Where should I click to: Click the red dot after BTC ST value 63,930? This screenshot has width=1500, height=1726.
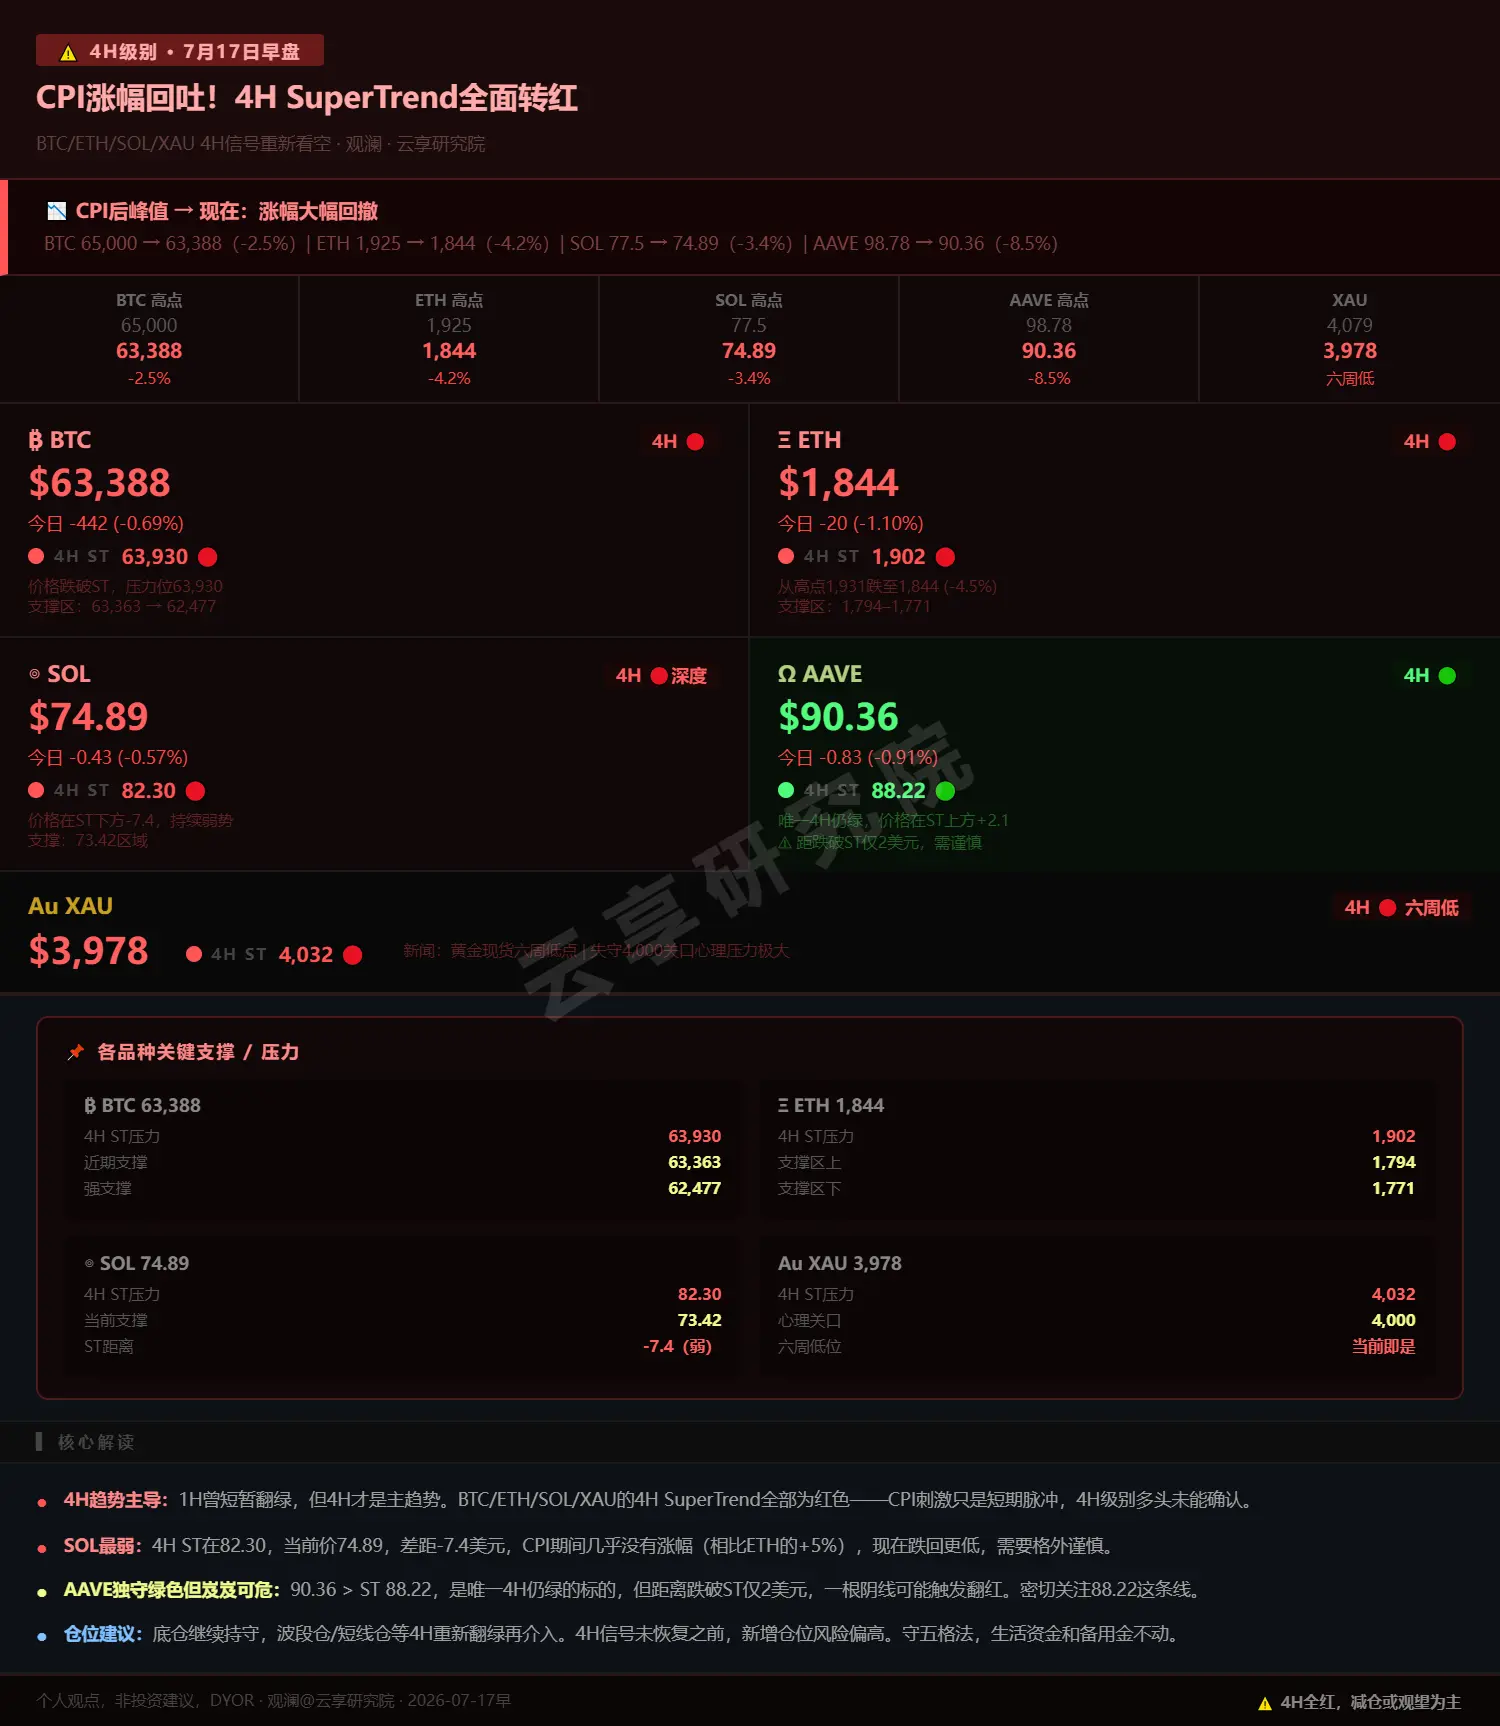tap(208, 557)
